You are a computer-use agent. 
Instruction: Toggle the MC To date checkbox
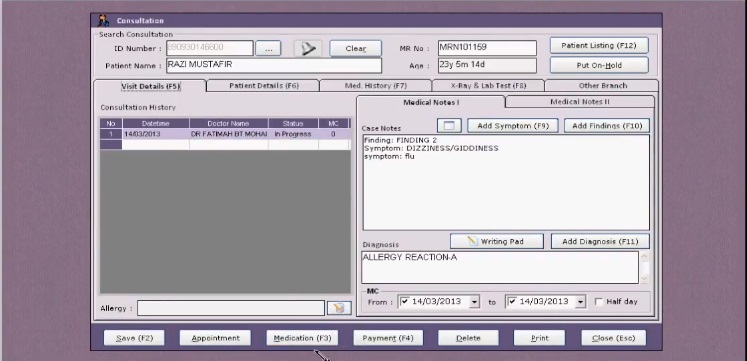pyautogui.click(x=512, y=301)
